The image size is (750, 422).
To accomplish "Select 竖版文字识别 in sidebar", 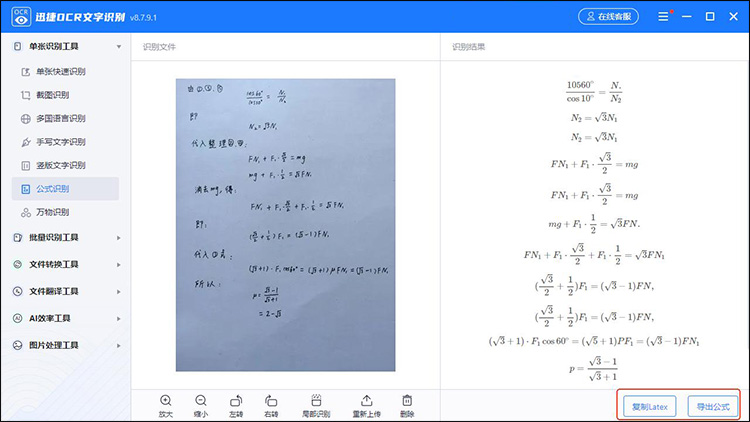I will [66, 165].
